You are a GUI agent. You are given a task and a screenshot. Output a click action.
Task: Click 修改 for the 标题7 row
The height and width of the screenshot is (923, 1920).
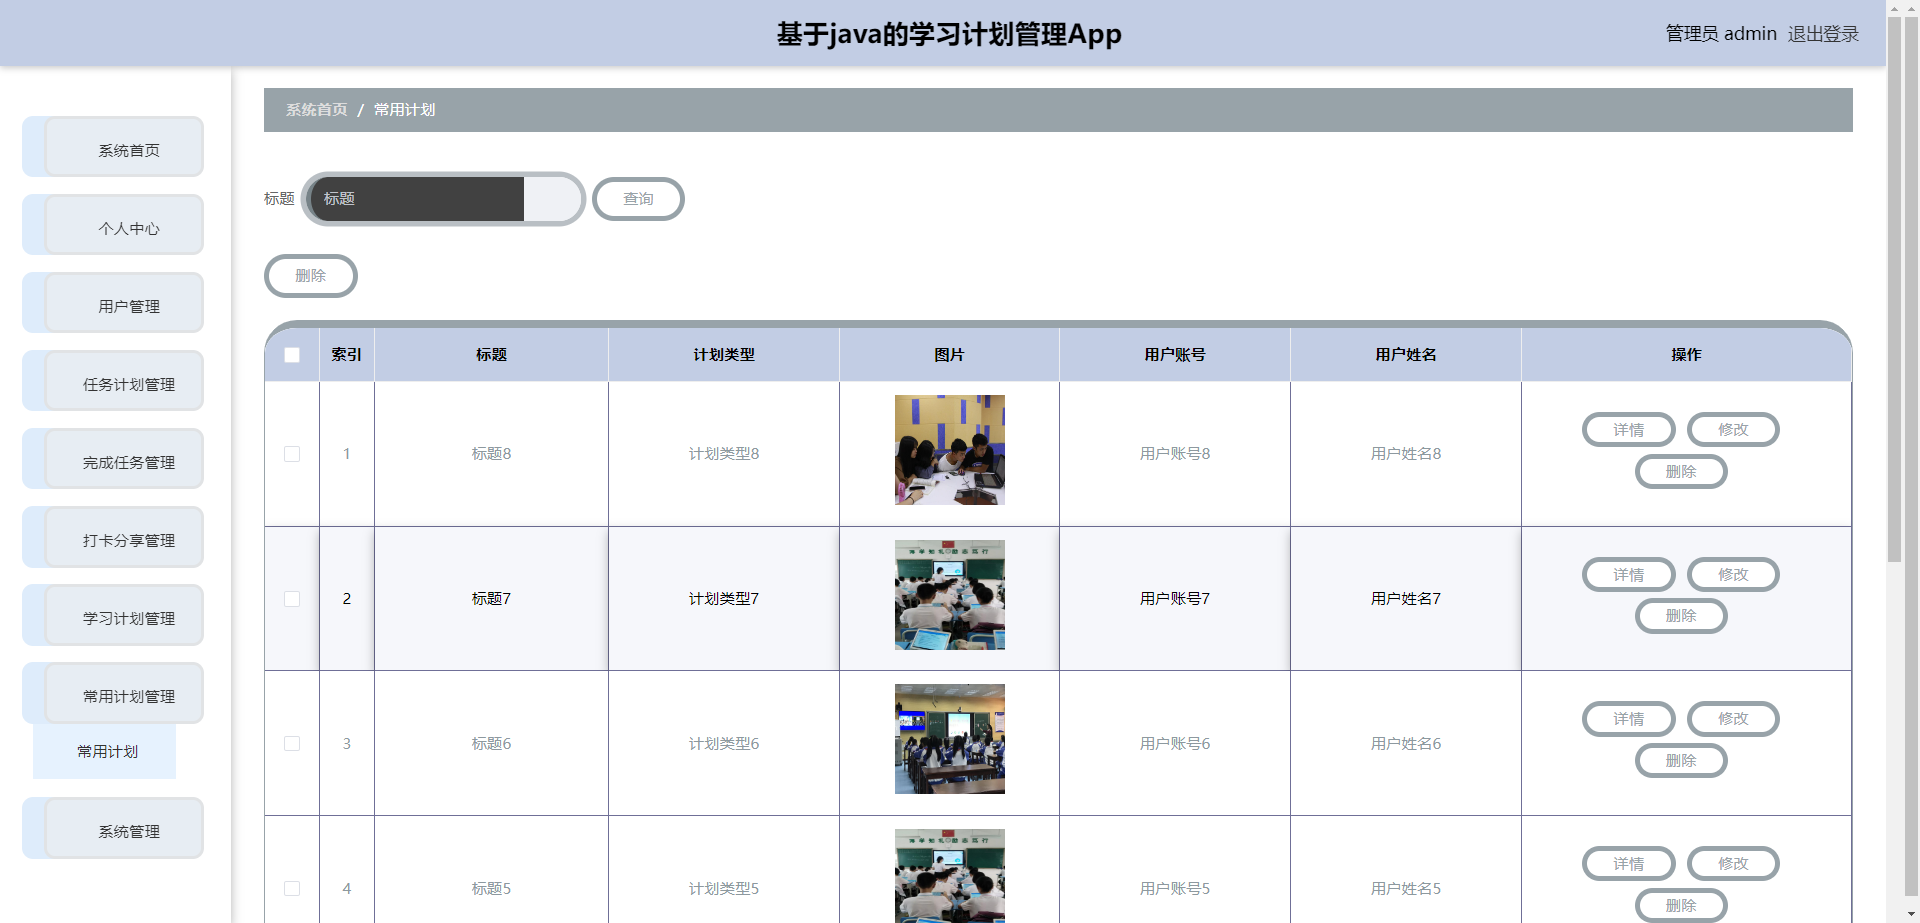pyautogui.click(x=1732, y=575)
